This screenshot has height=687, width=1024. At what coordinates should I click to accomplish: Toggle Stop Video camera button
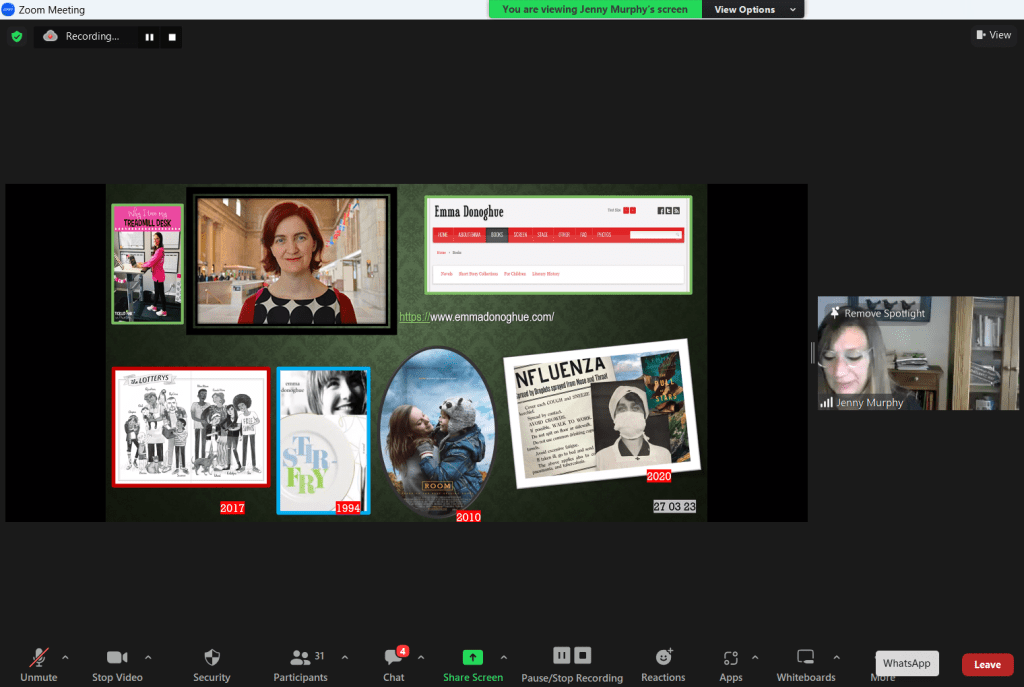pyautogui.click(x=117, y=658)
